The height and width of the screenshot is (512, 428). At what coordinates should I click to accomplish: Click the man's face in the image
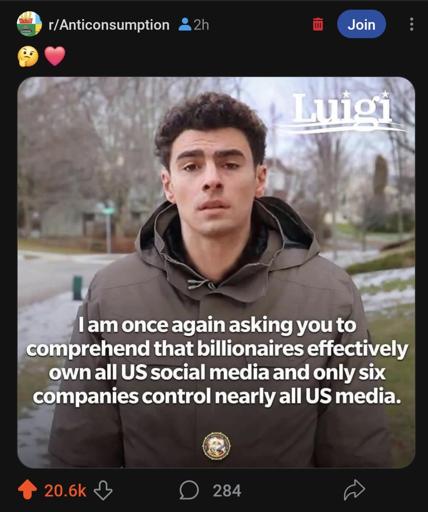(213, 177)
